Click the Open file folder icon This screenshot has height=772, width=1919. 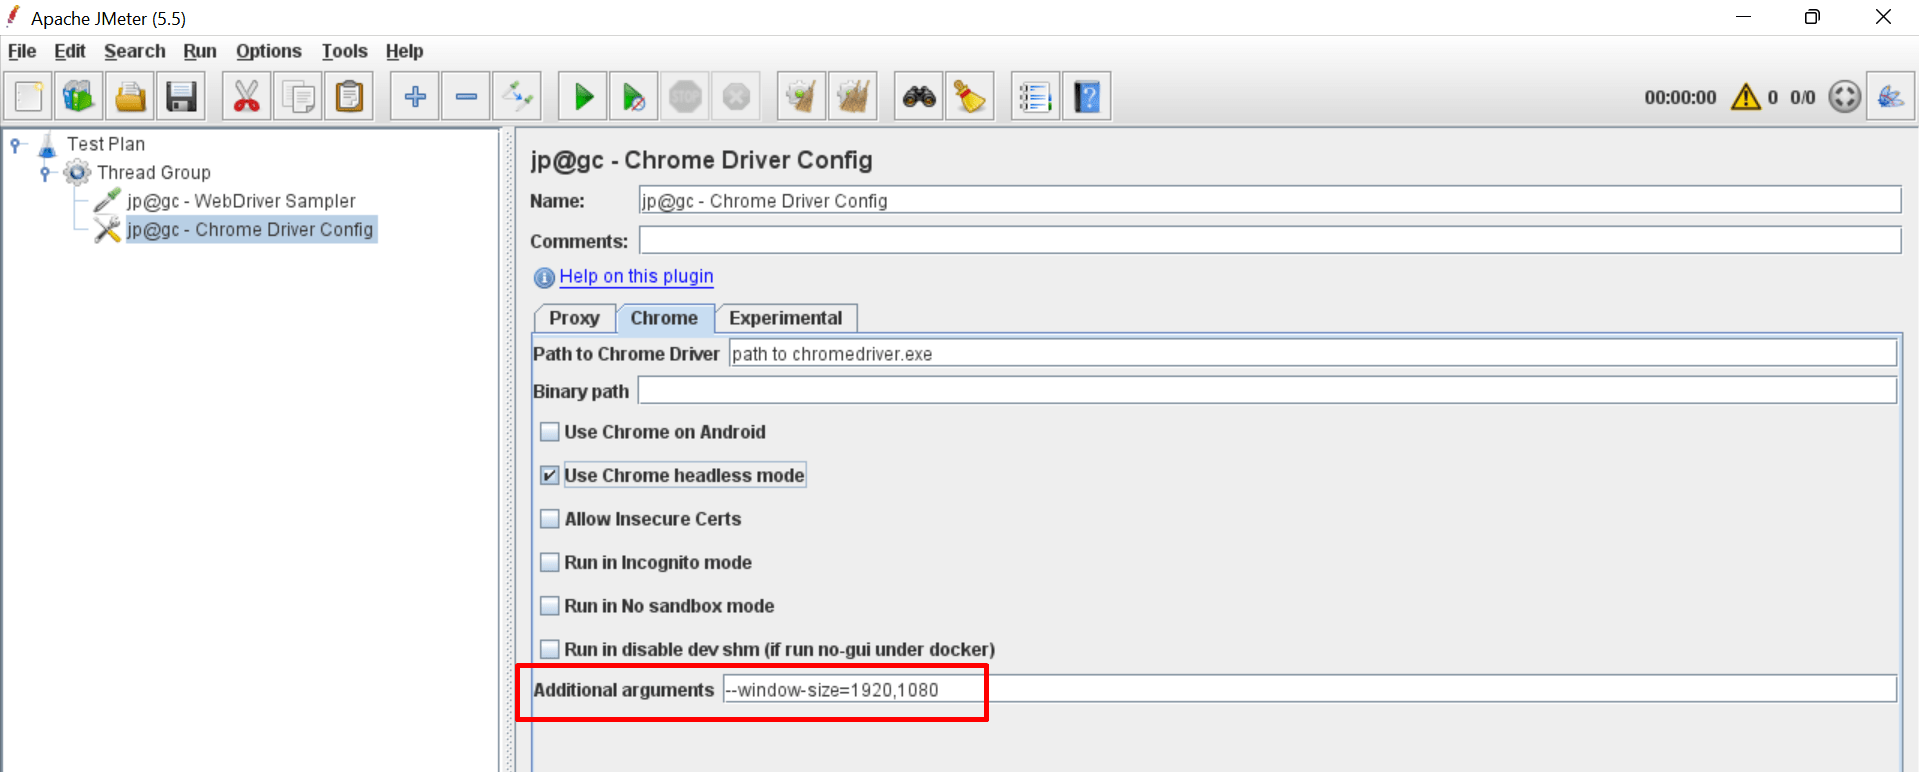130,97
